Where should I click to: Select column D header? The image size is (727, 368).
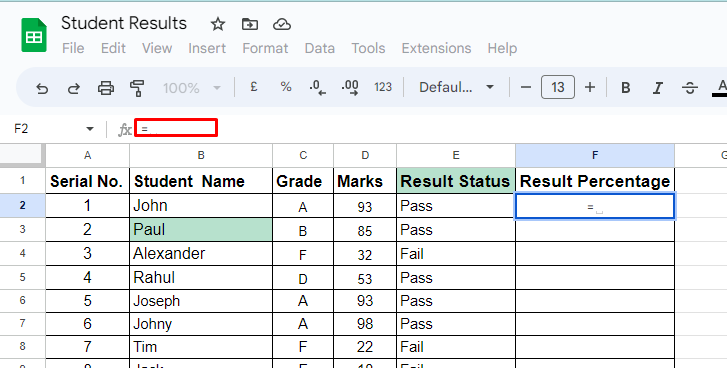pyautogui.click(x=365, y=155)
